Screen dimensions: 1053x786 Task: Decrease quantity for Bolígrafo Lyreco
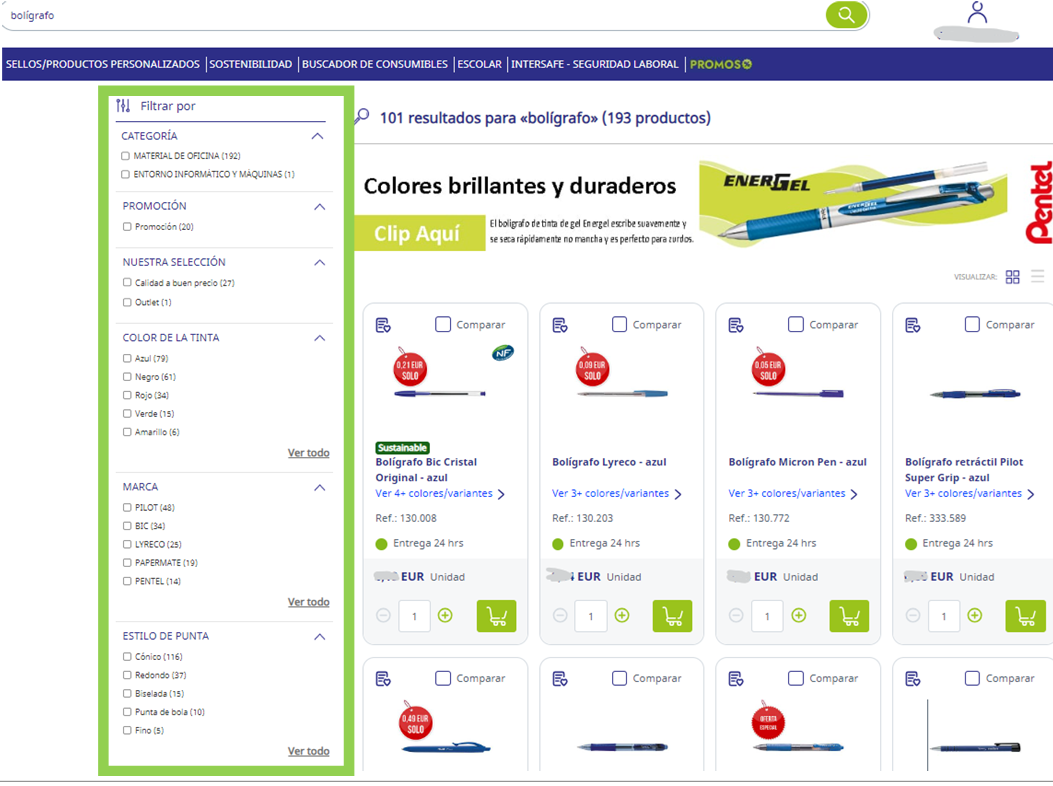(560, 615)
